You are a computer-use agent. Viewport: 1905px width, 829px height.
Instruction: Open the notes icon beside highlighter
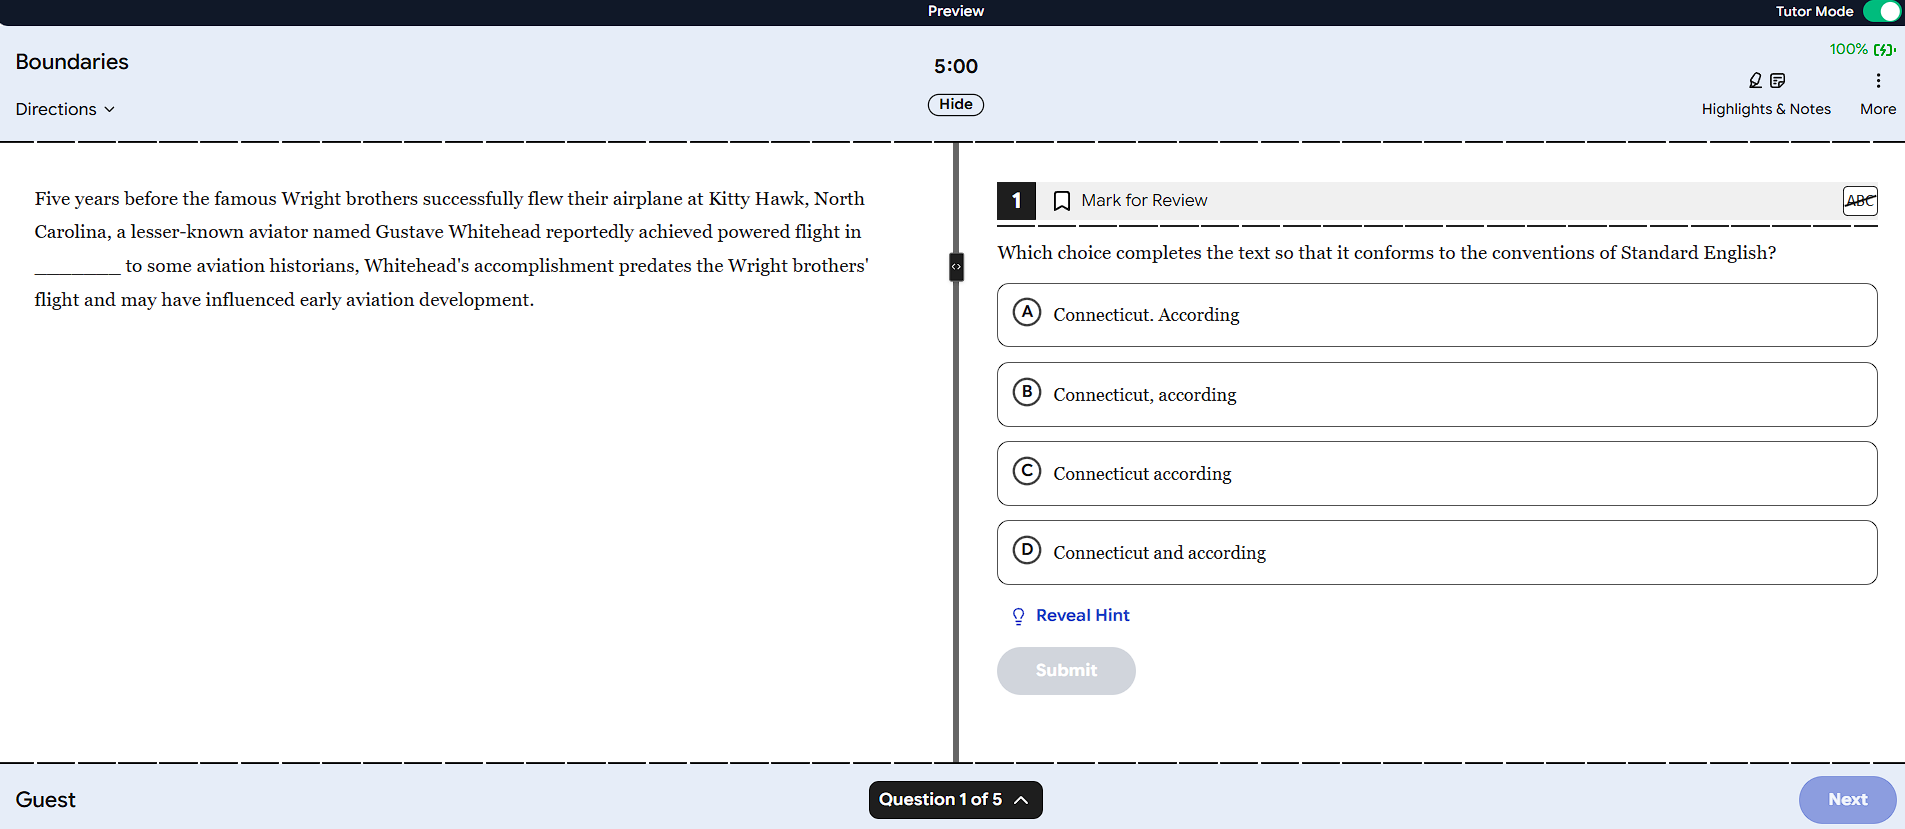point(1777,80)
